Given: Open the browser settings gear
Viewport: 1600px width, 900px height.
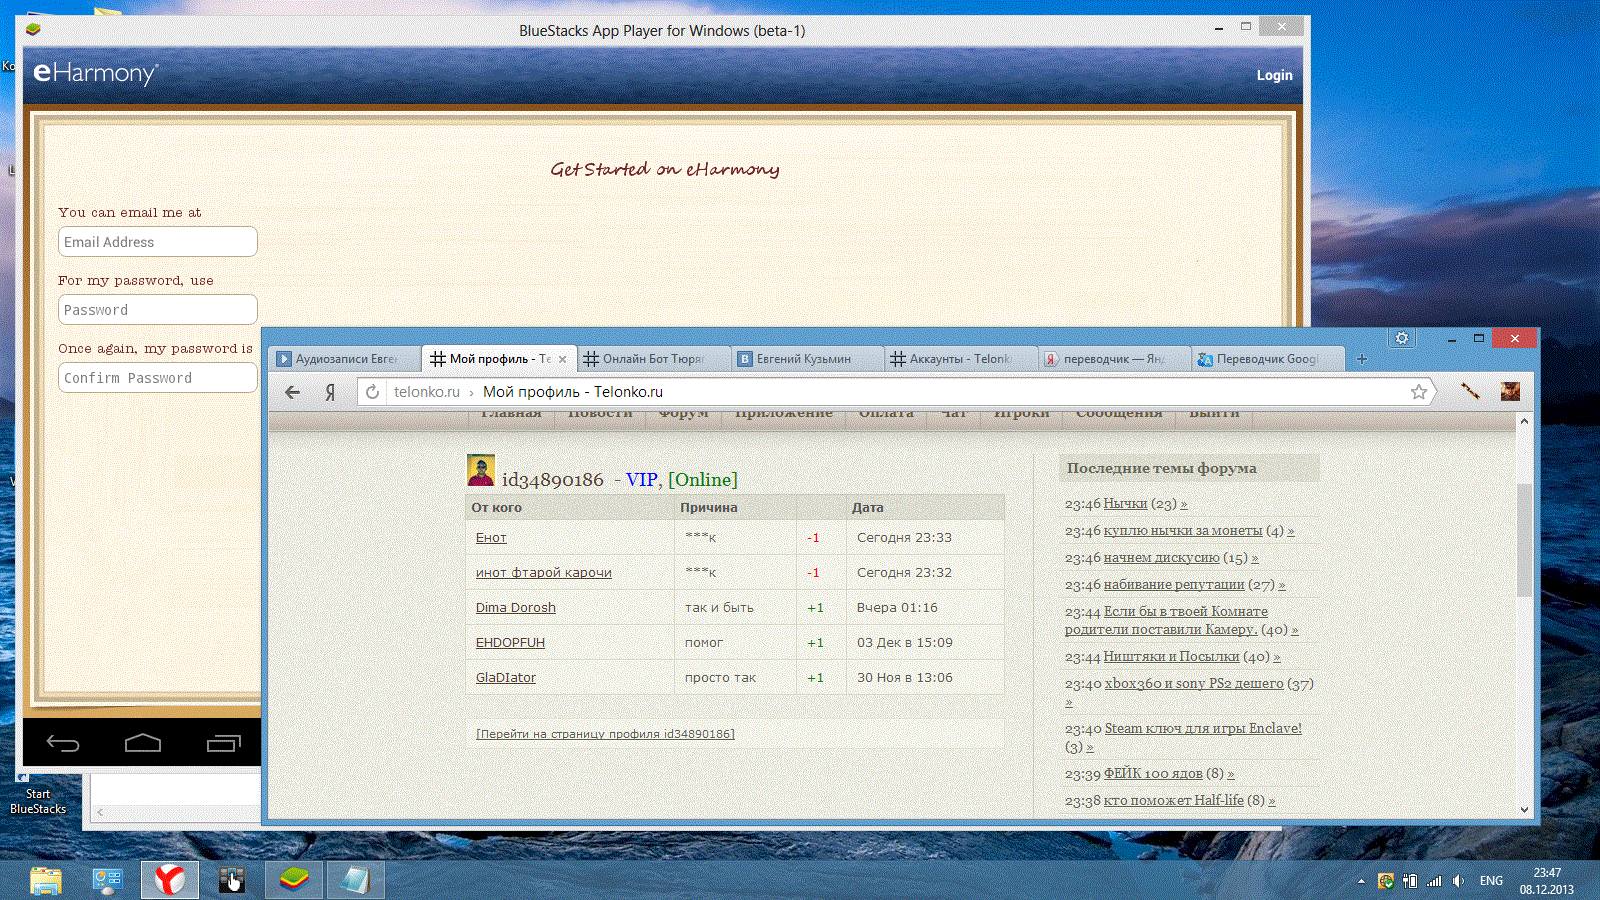Looking at the screenshot, I should pyautogui.click(x=1402, y=338).
